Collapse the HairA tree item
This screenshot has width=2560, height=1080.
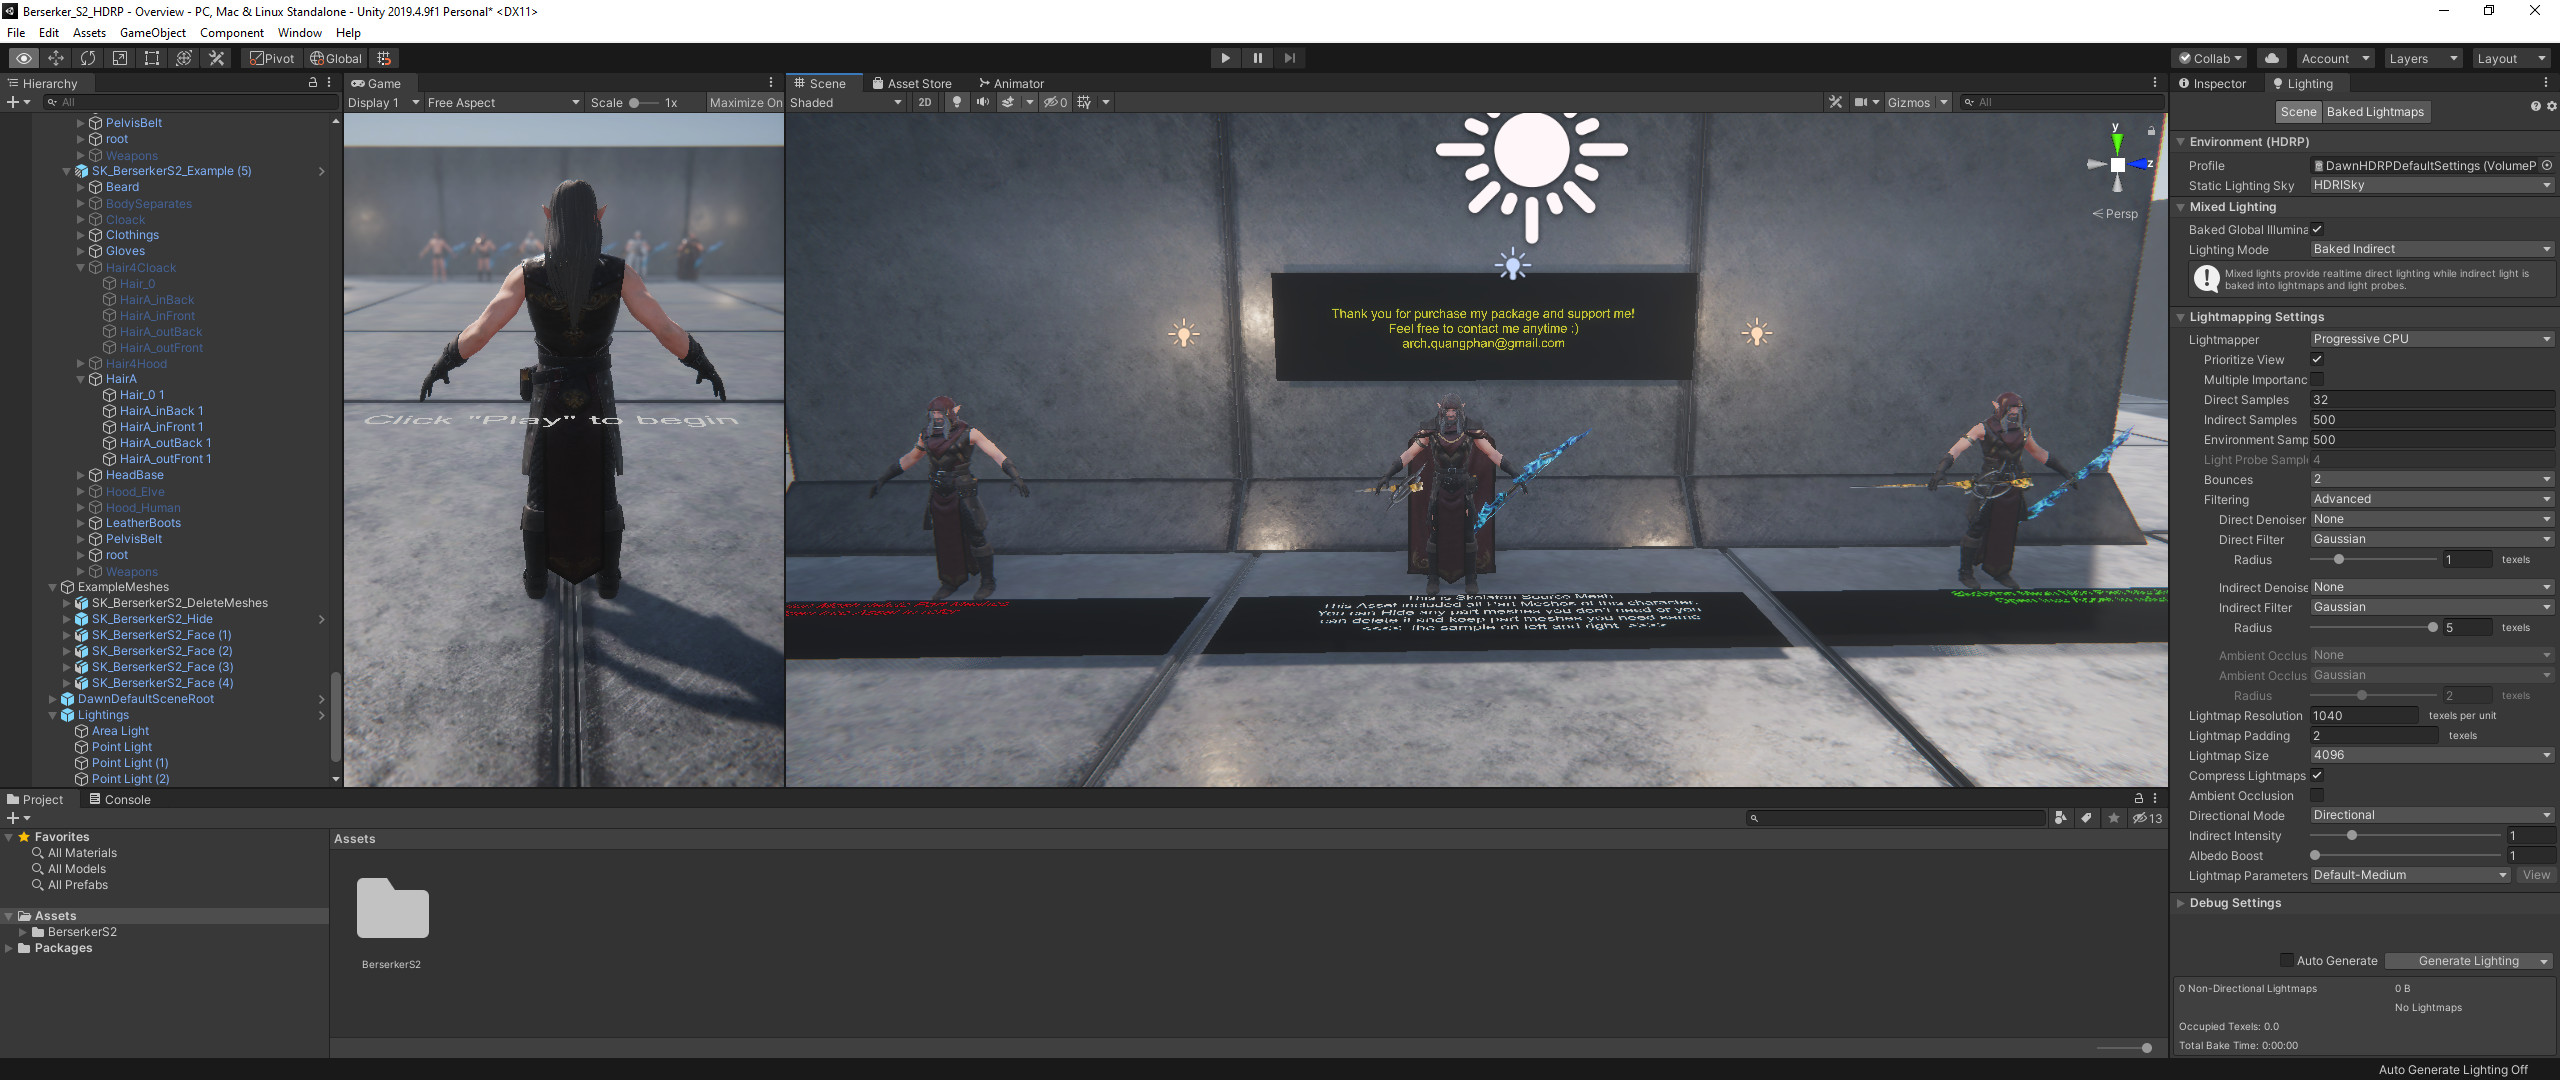point(81,379)
